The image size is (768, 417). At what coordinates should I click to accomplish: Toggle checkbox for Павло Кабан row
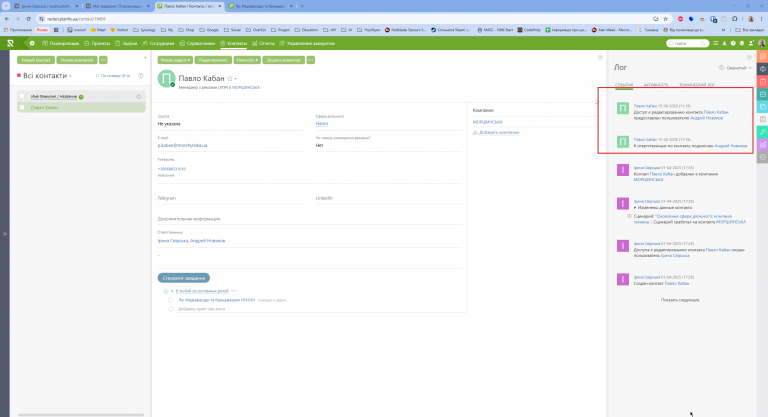(x=22, y=107)
